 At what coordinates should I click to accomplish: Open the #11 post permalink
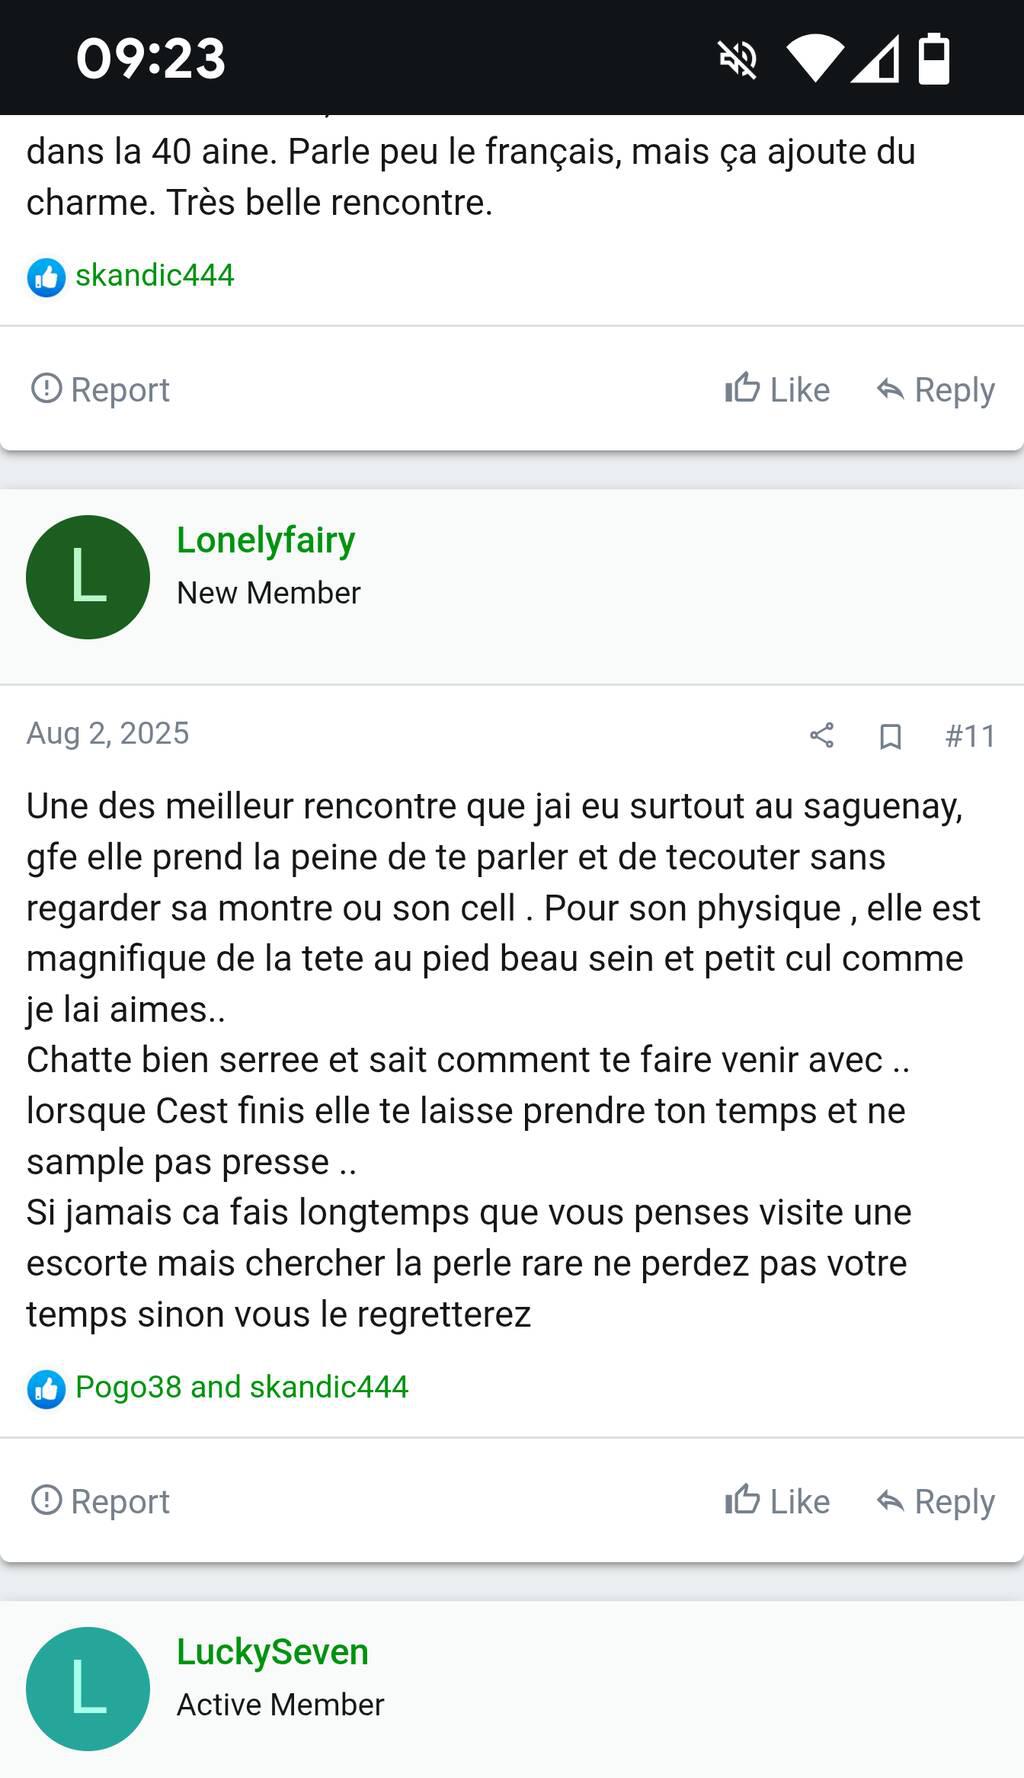tap(969, 737)
